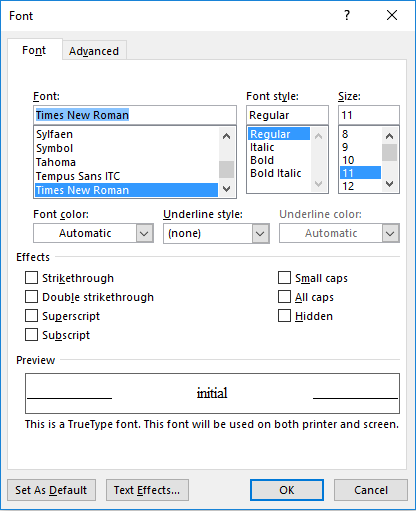Click the size list scroll-down arrow
The height and width of the screenshot is (511, 416).
[389, 184]
